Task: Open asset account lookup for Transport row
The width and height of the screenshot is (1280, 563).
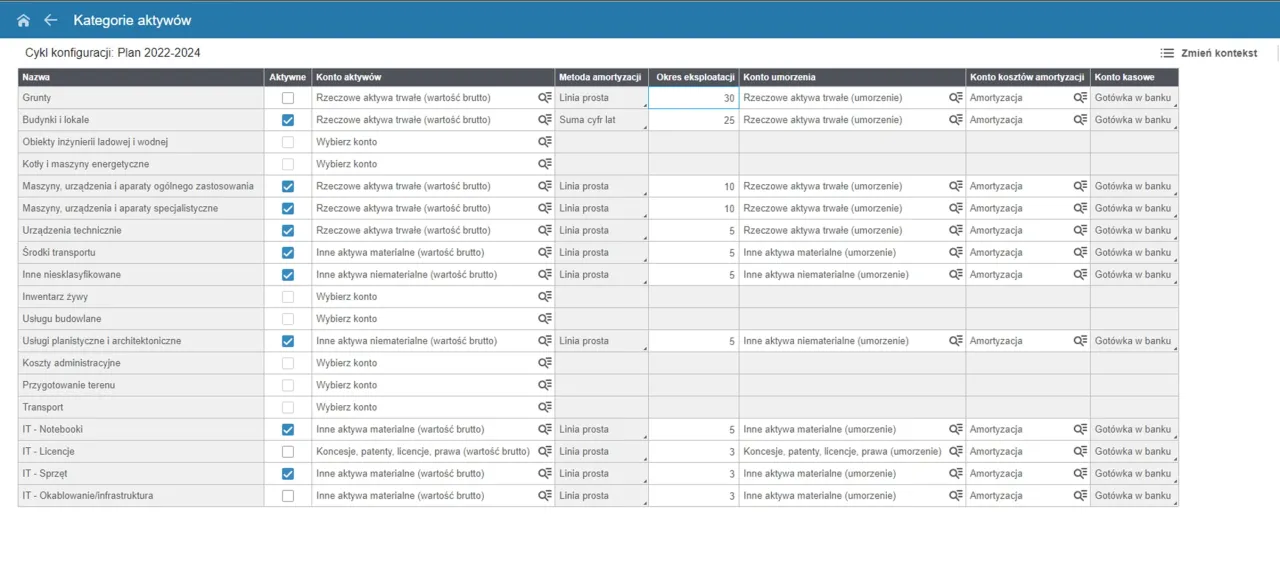Action: pos(545,407)
